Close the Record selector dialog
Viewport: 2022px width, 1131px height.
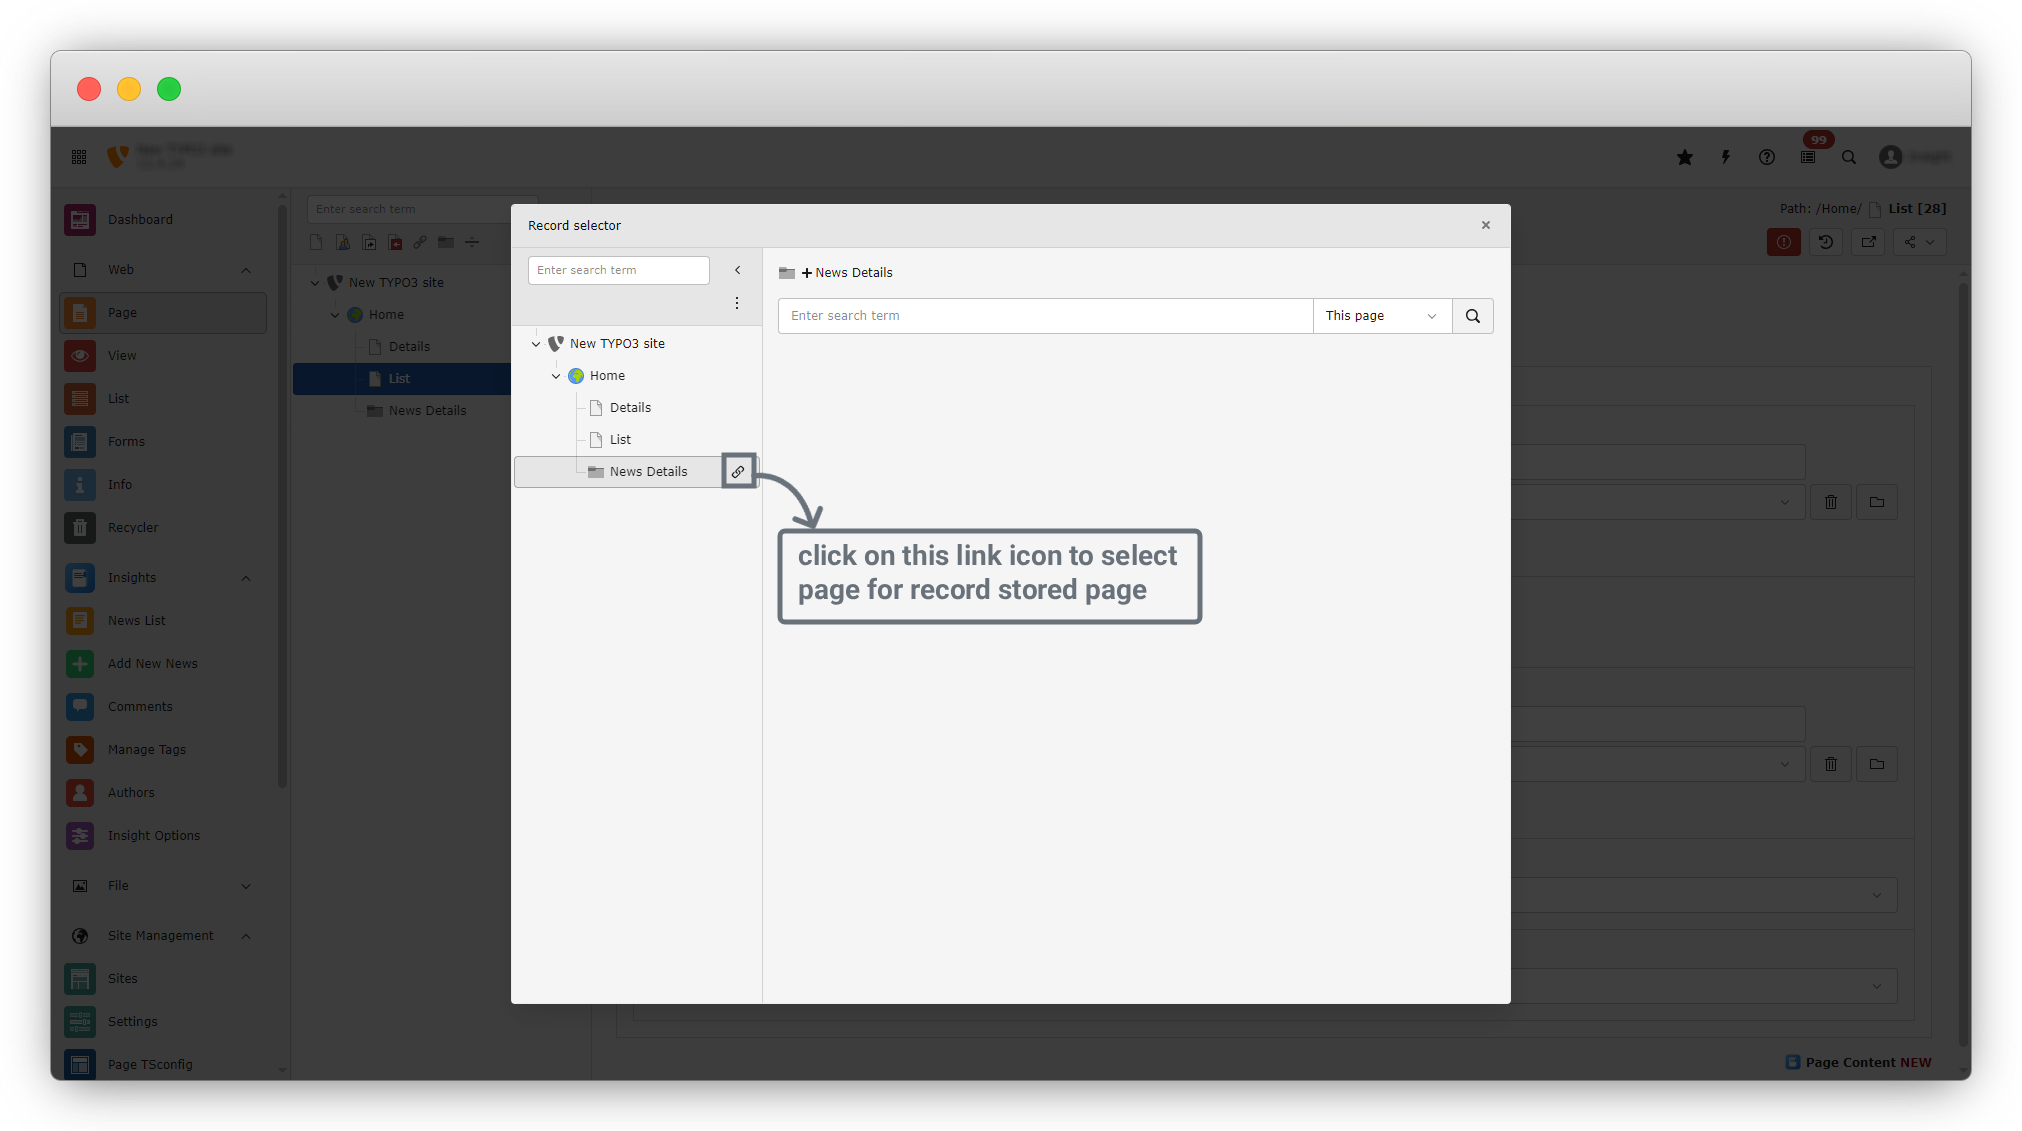1486,225
